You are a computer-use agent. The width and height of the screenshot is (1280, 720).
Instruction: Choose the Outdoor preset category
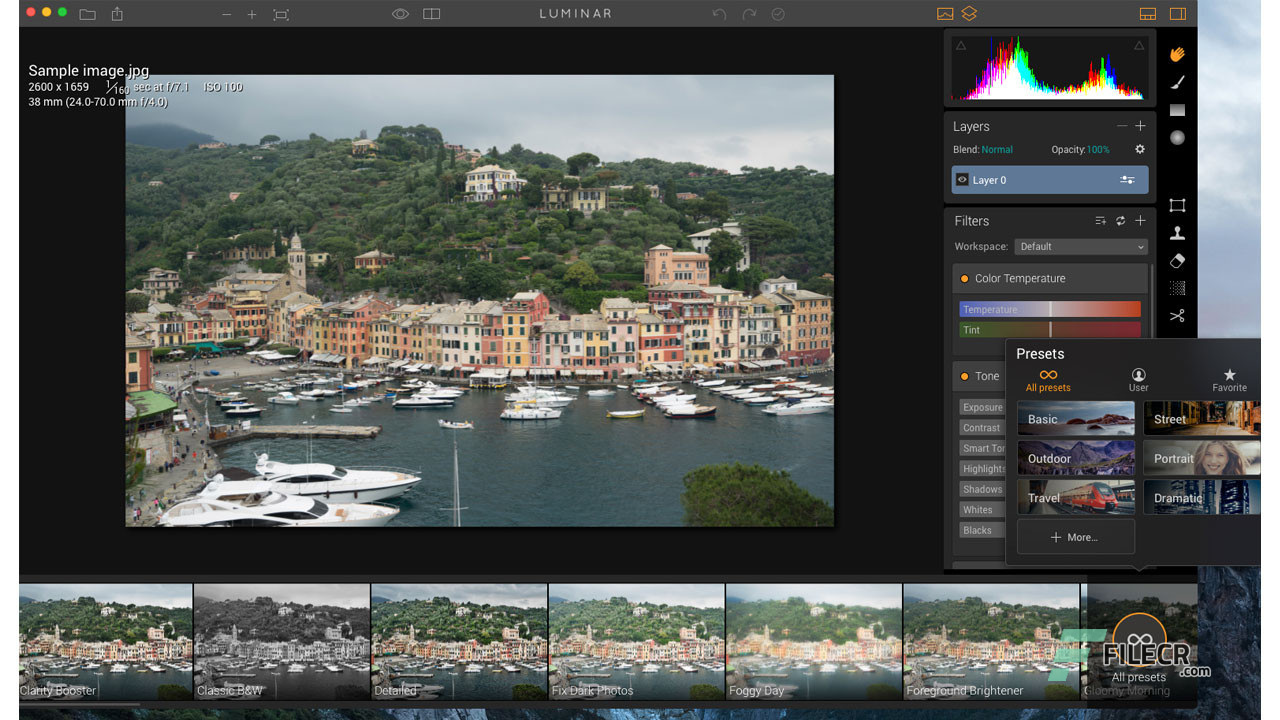1076,458
